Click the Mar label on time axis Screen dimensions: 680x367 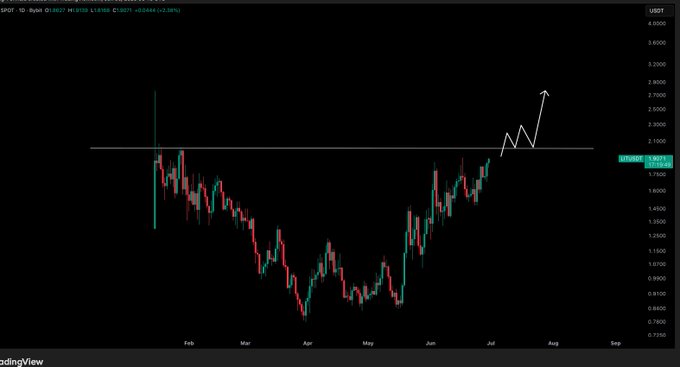point(245,343)
